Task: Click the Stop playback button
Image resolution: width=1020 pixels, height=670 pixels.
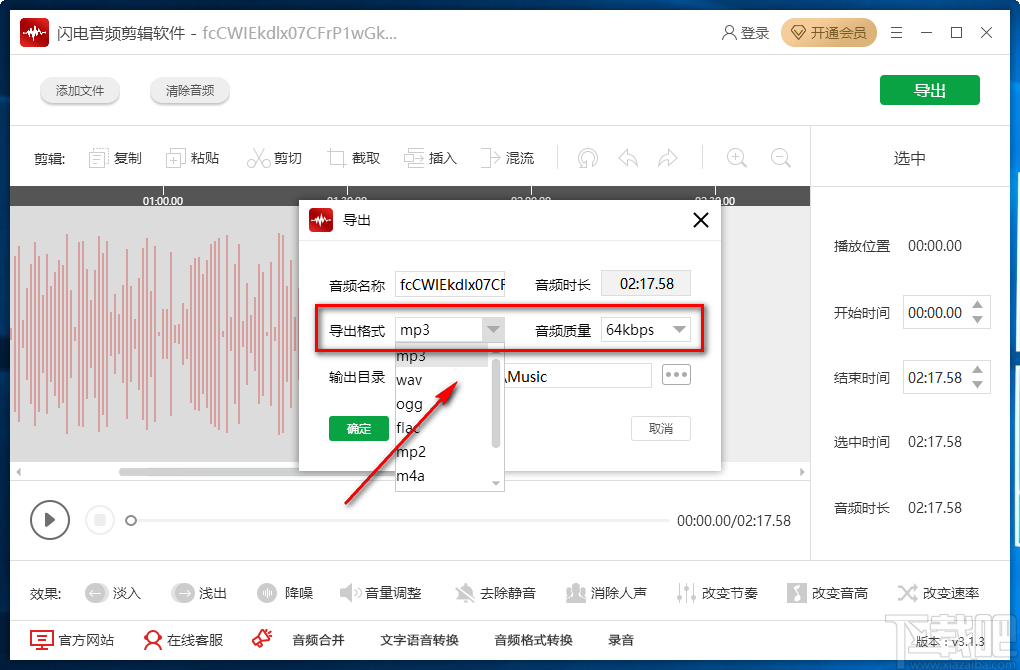Action: (x=100, y=520)
